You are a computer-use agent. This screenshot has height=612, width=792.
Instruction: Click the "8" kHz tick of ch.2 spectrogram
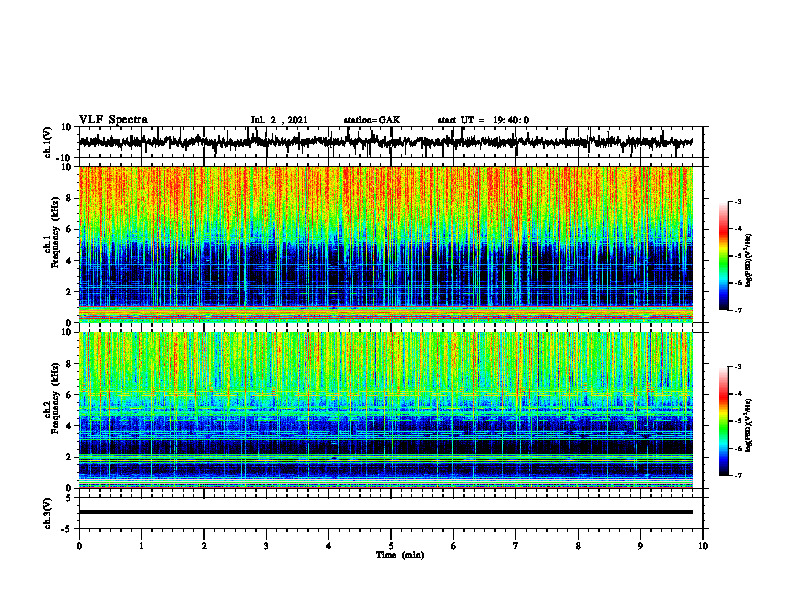pyautogui.click(x=70, y=364)
